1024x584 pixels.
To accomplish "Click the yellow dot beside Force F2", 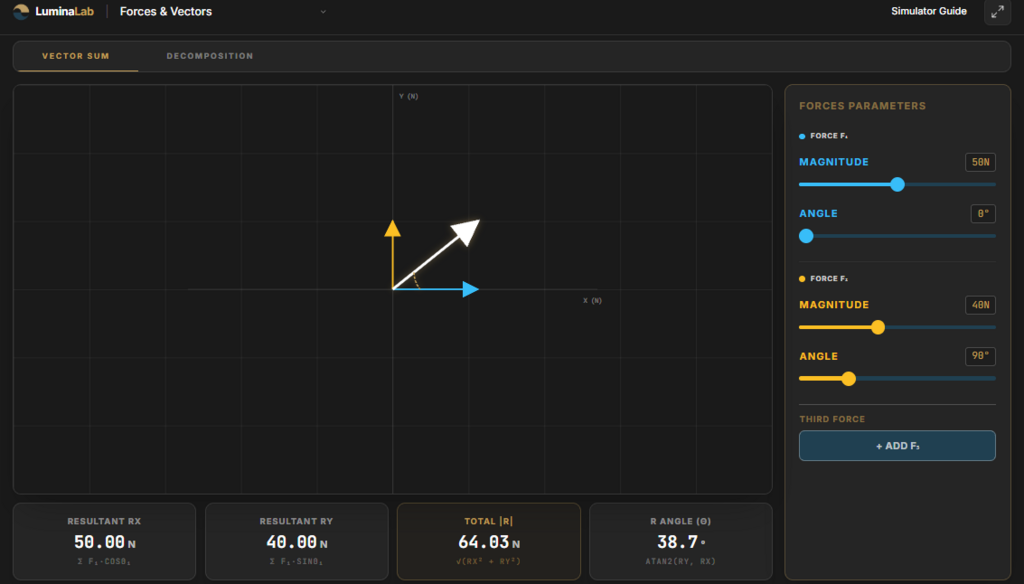I will pyautogui.click(x=802, y=279).
